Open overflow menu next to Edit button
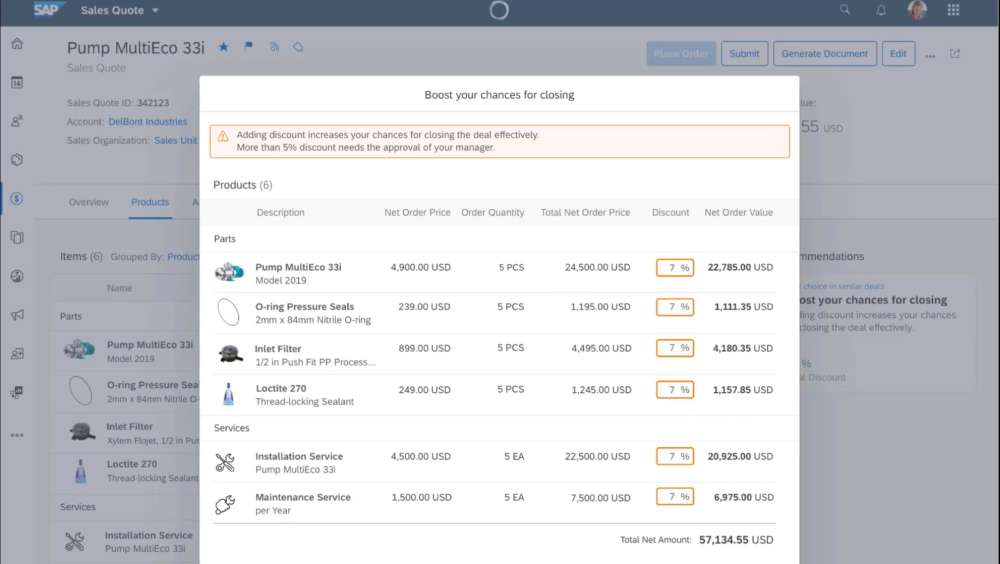This screenshot has width=1000, height=564. coord(930,56)
